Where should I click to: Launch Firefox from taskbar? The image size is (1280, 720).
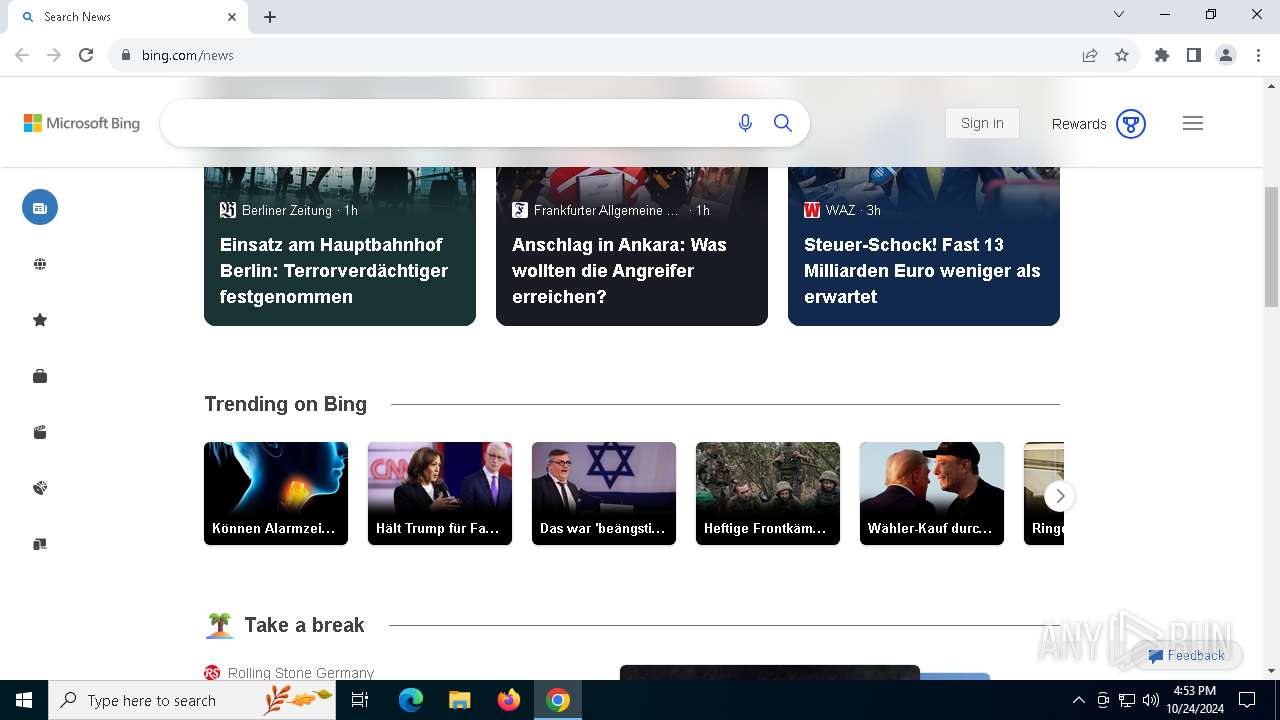[x=509, y=700]
